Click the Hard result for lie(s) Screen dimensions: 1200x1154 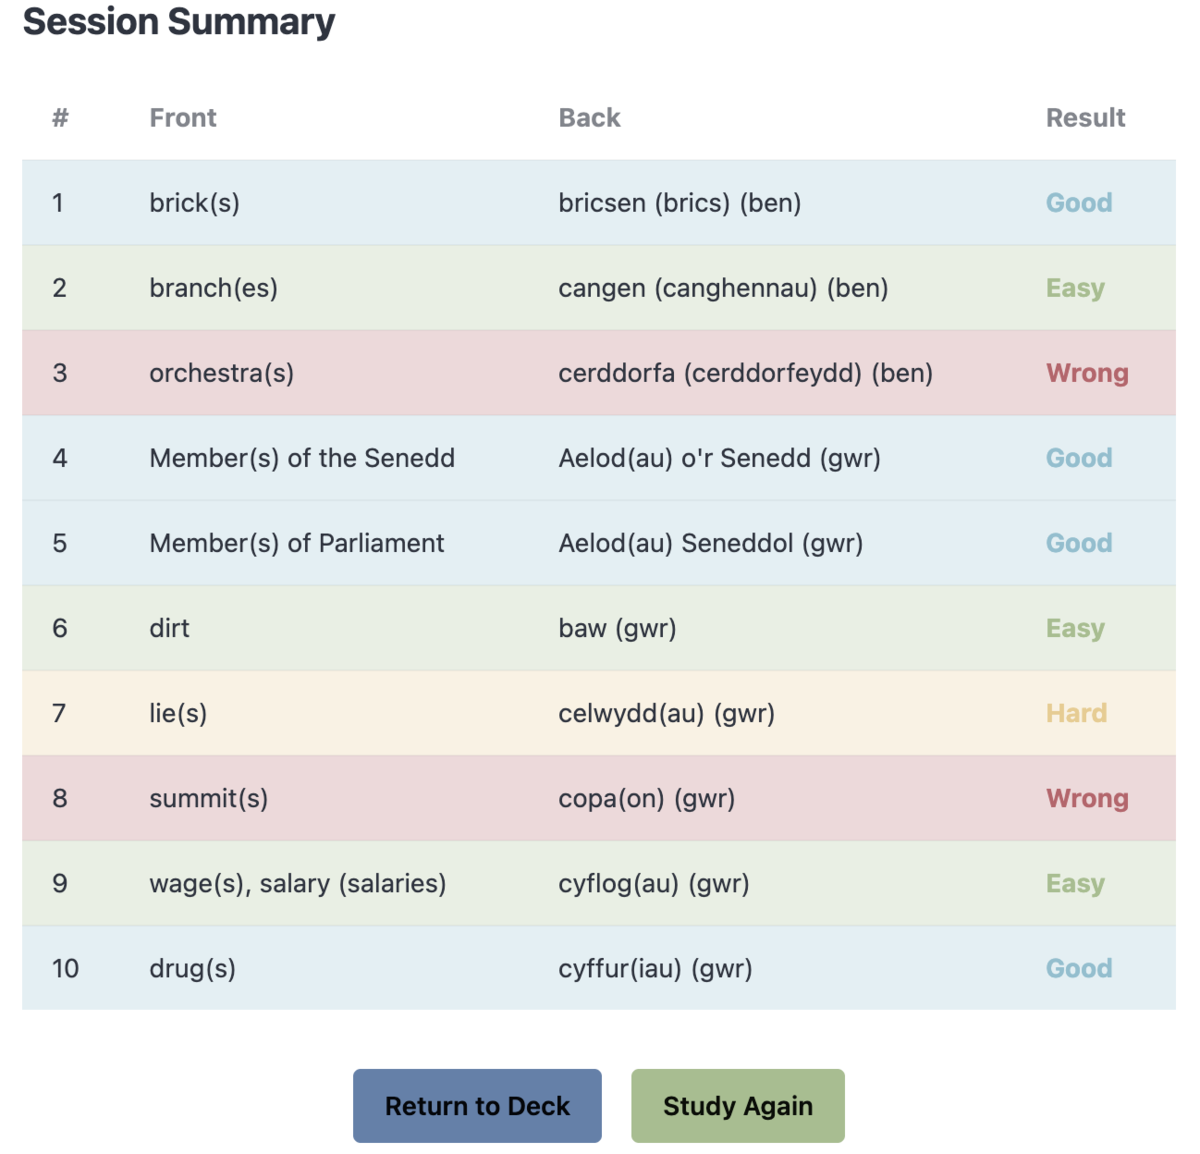click(1076, 713)
